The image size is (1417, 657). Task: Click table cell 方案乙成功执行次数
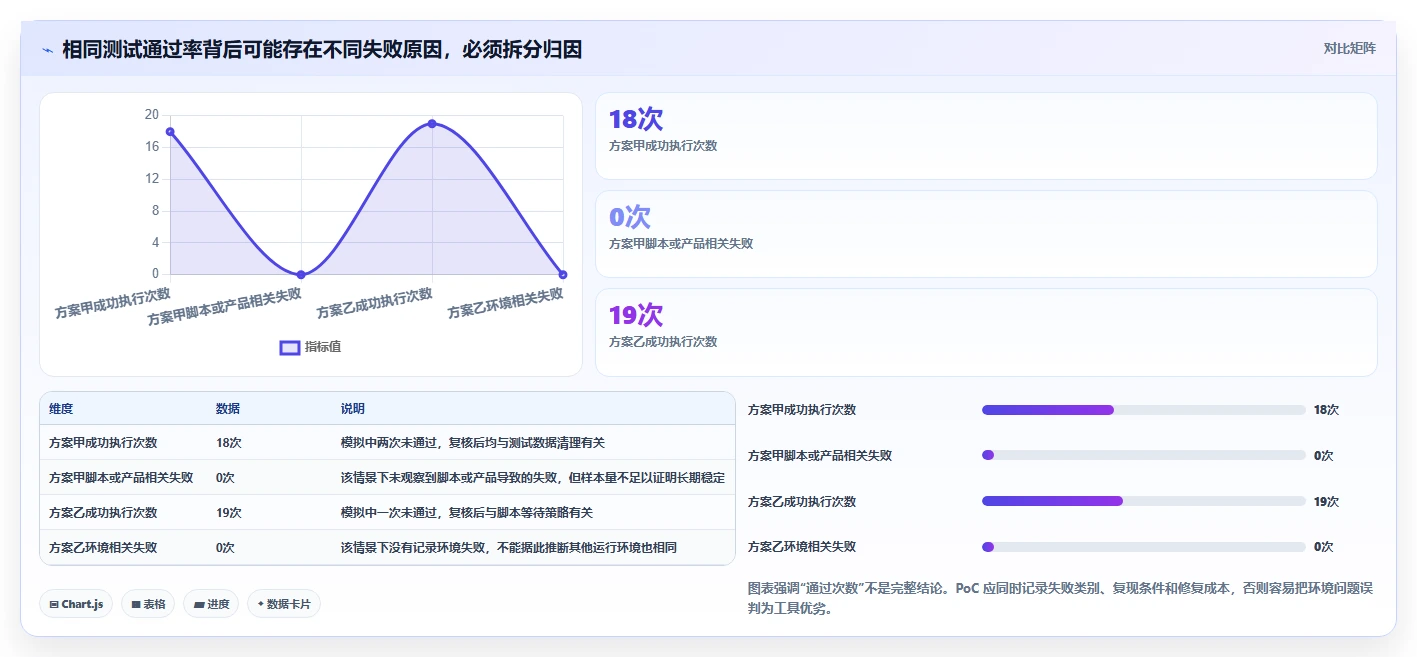click(x=103, y=512)
